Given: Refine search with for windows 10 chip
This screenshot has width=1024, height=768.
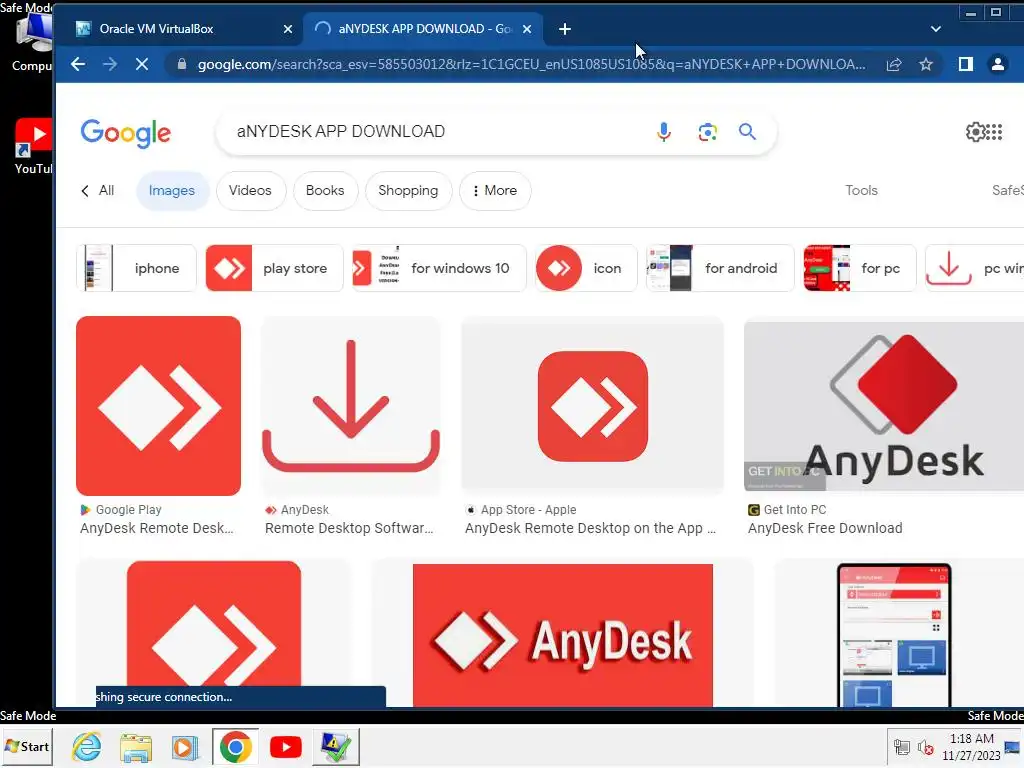Looking at the screenshot, I should tap(439, 268).
